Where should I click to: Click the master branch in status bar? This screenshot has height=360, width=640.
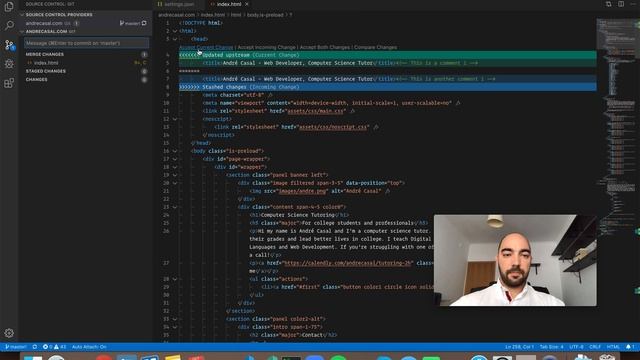(16, 347)
